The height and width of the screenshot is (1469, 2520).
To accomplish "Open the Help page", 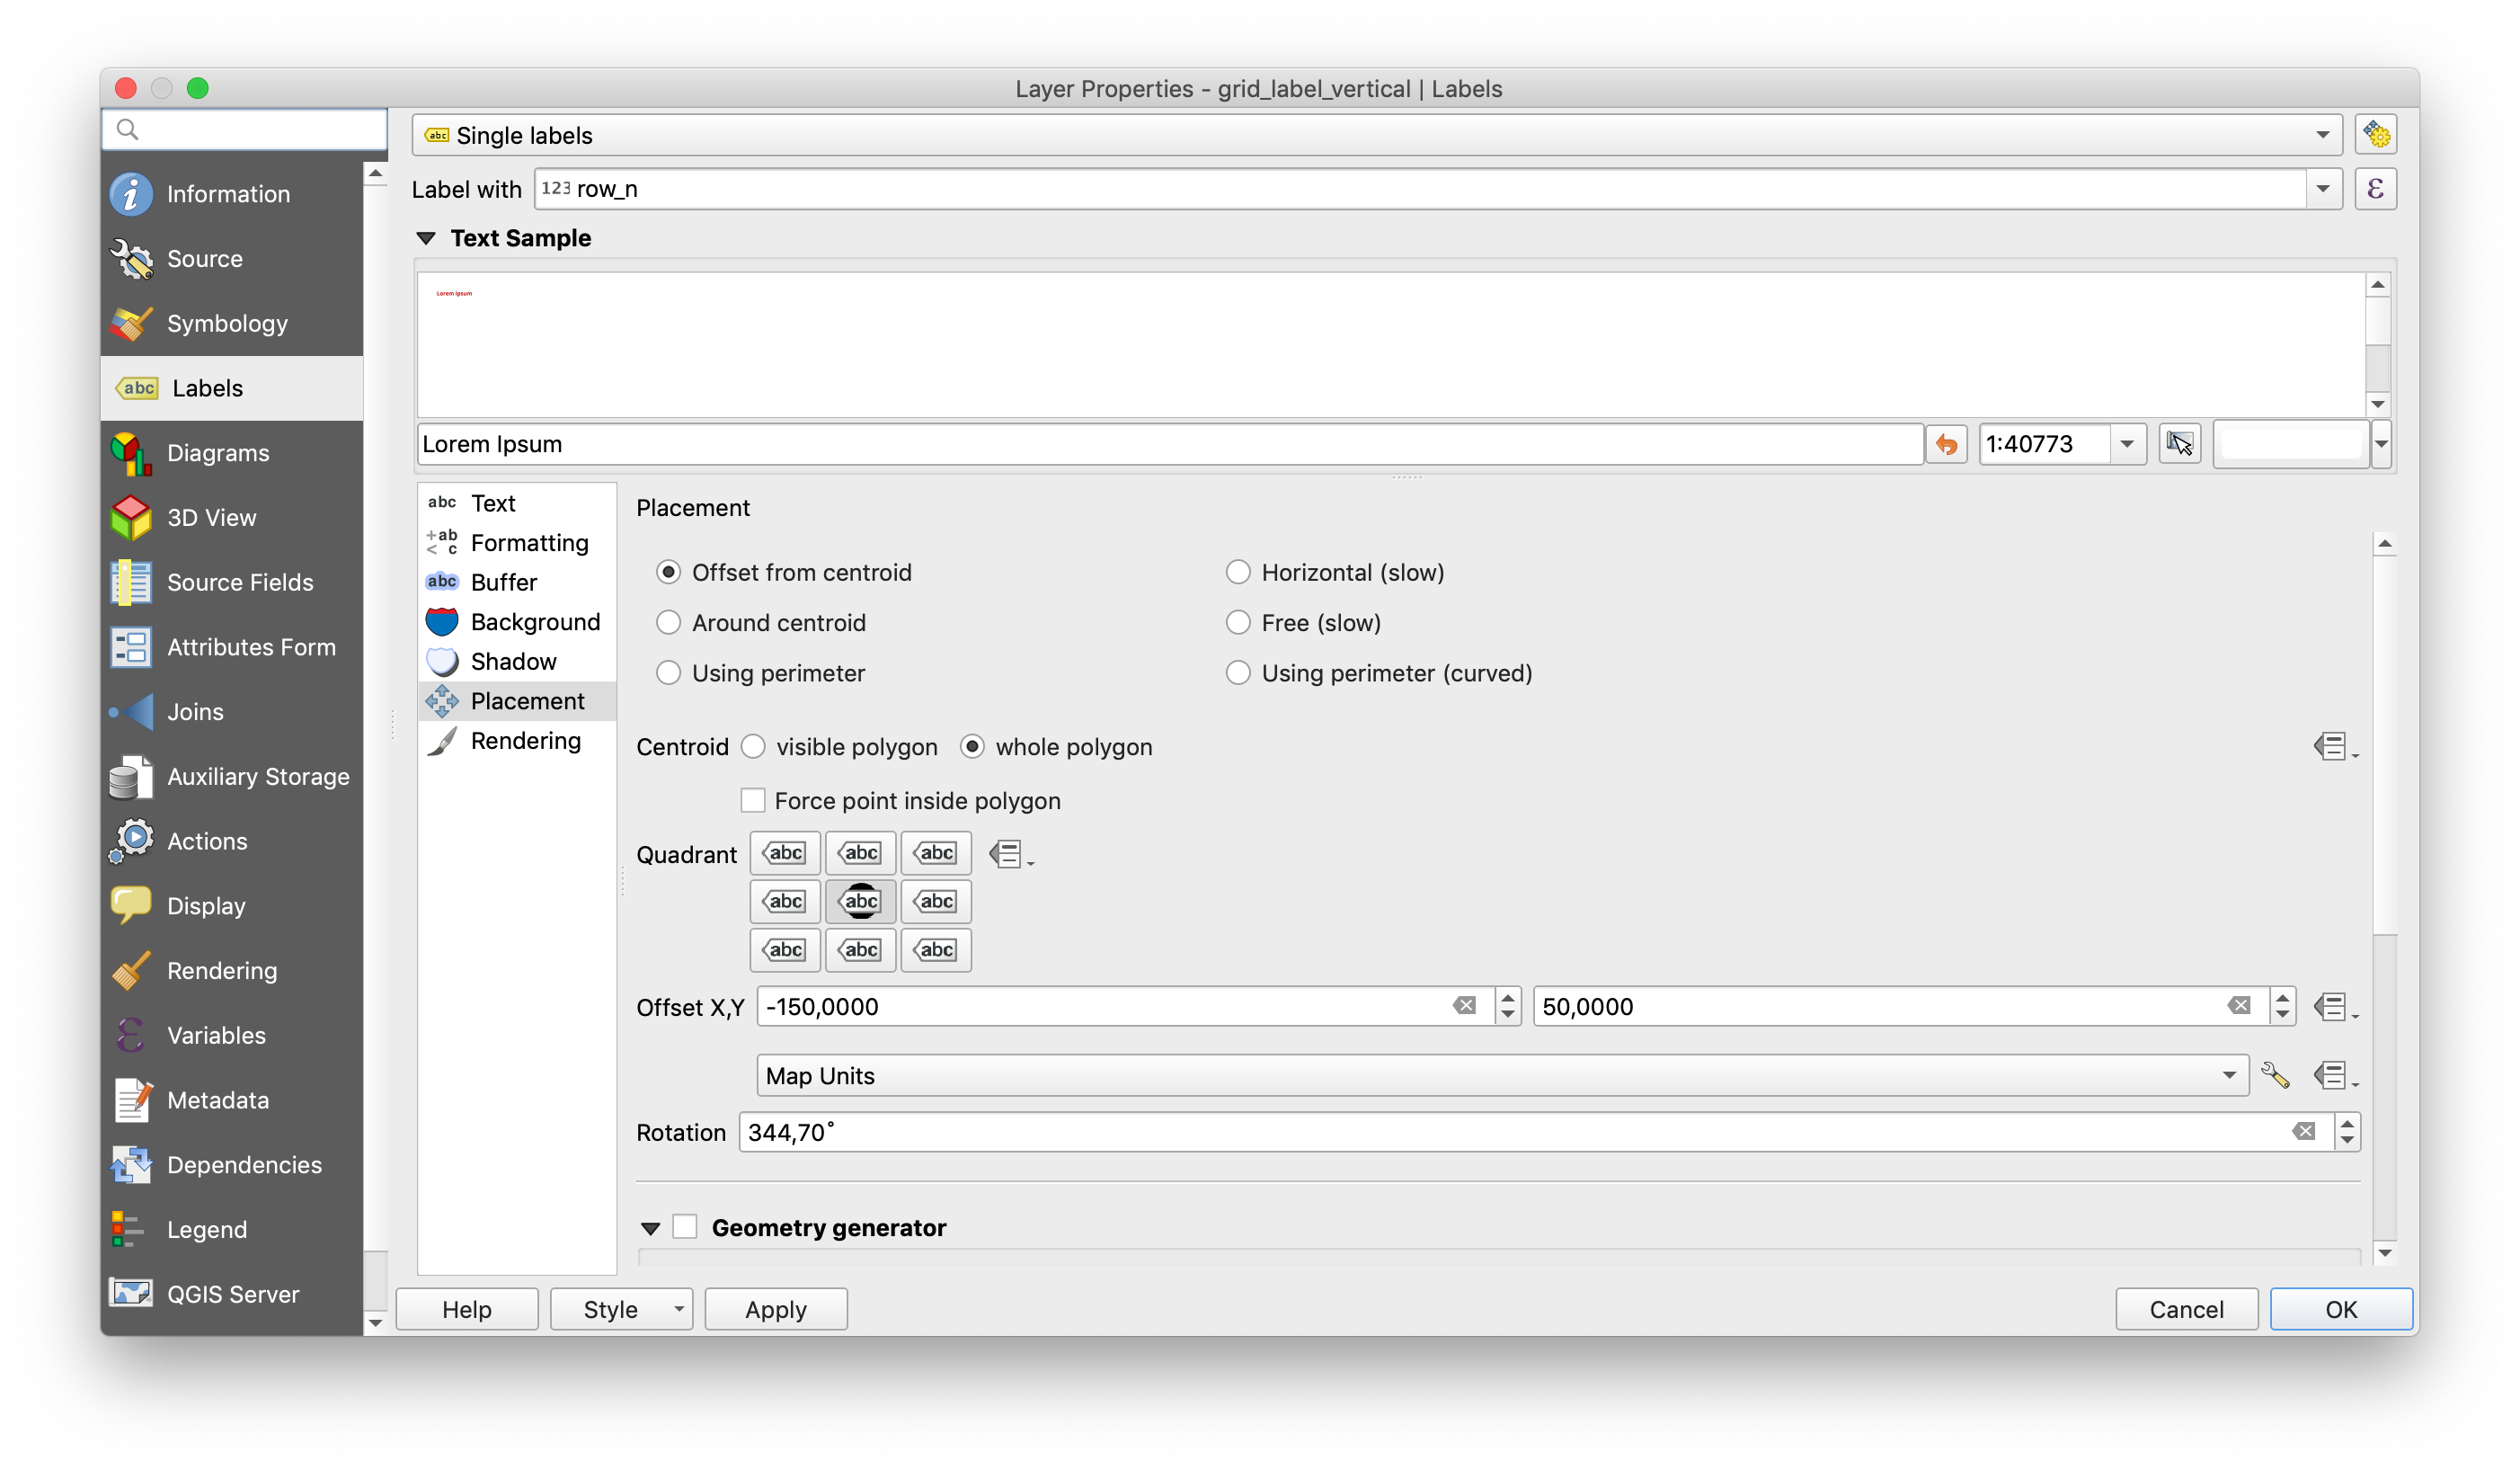I will tap(467, 1308).
